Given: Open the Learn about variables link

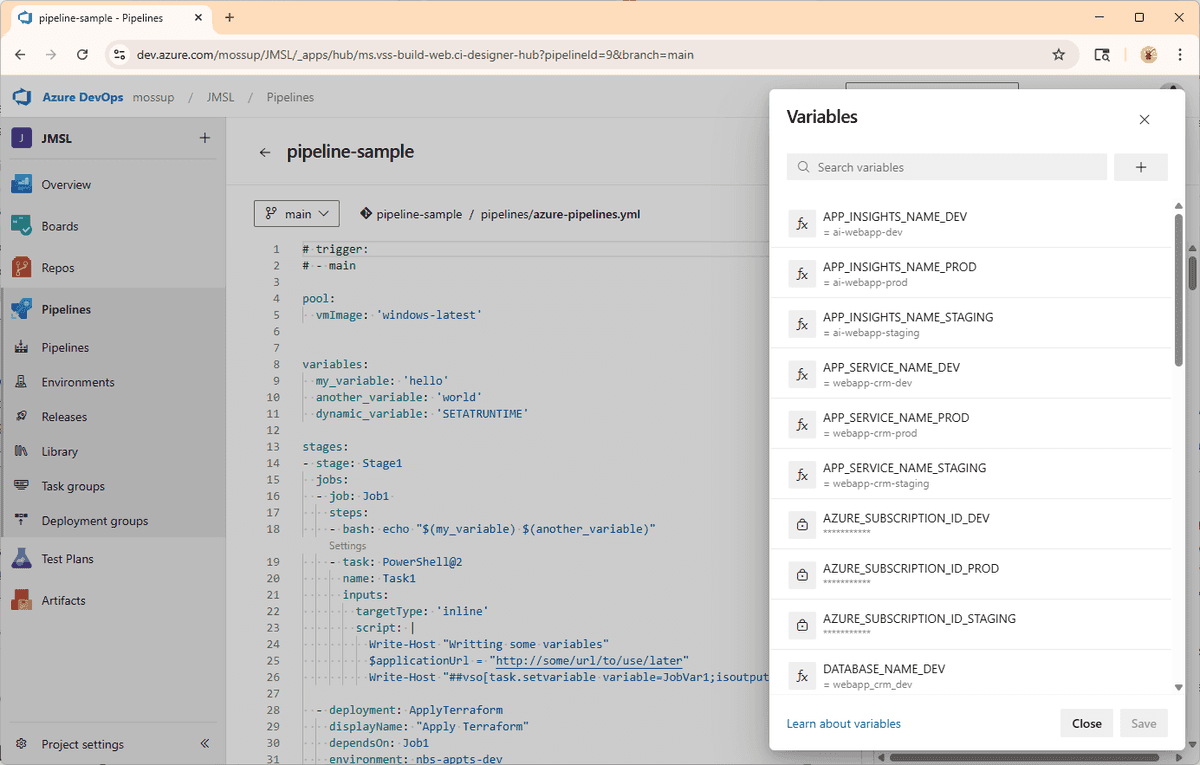Looking at the screenshot, I should 843,722.
